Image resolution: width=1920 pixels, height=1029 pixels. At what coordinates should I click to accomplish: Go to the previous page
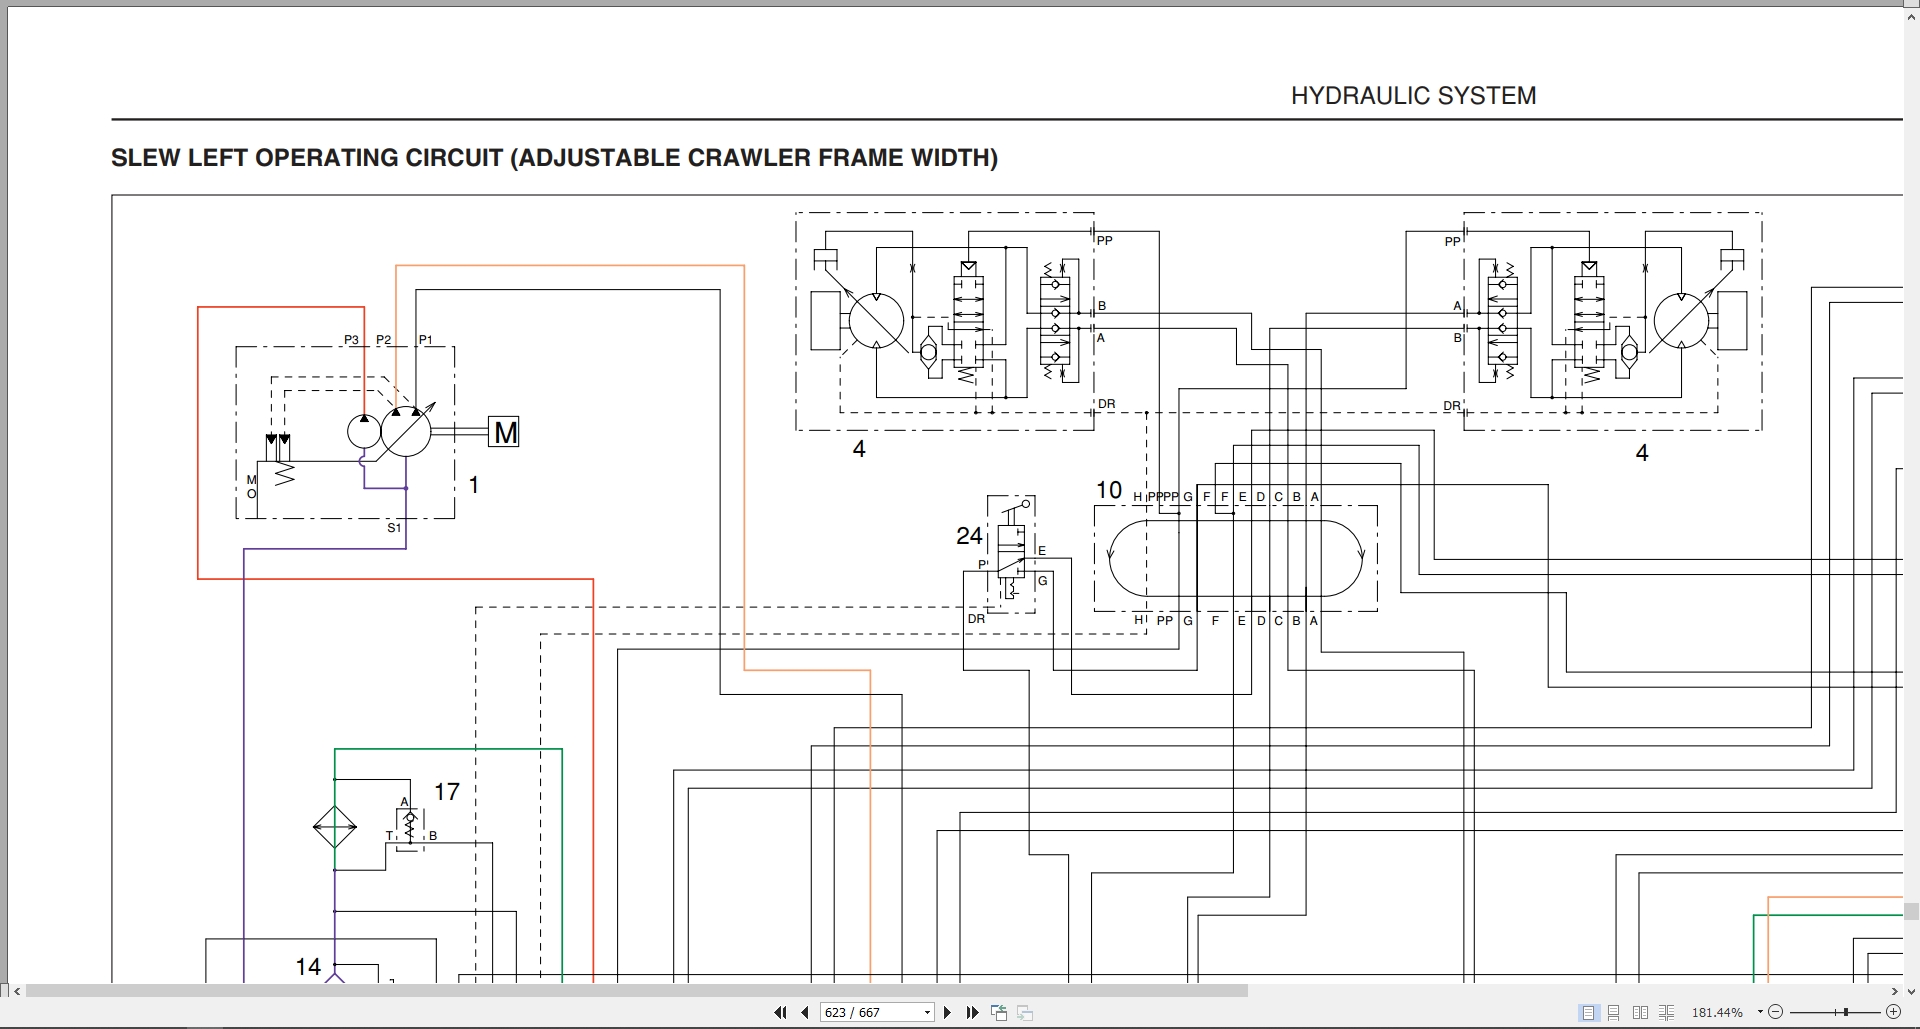tap(805, 1012)
